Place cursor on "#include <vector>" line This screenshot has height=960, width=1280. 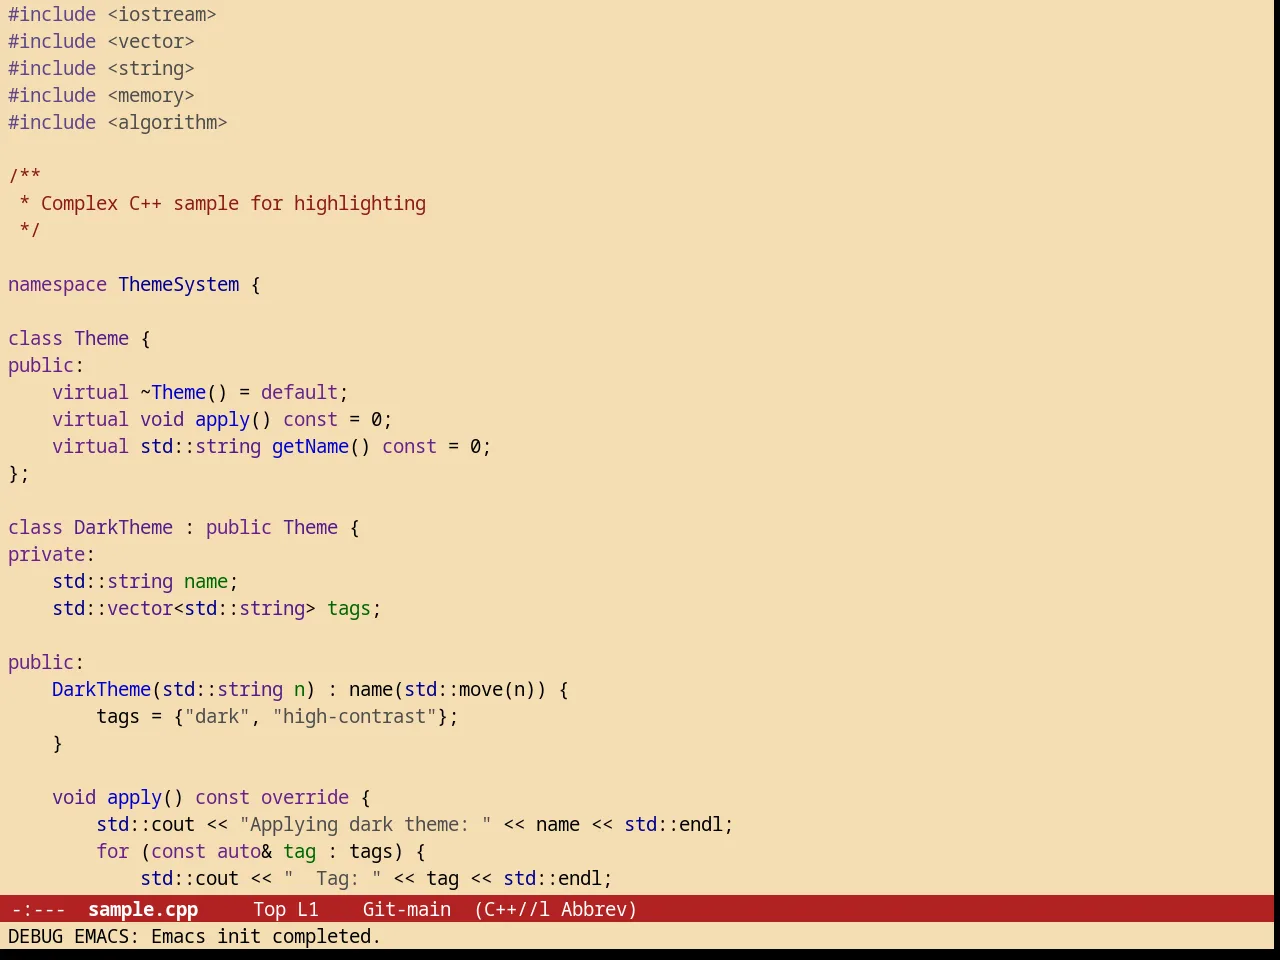tap(101, 41)
